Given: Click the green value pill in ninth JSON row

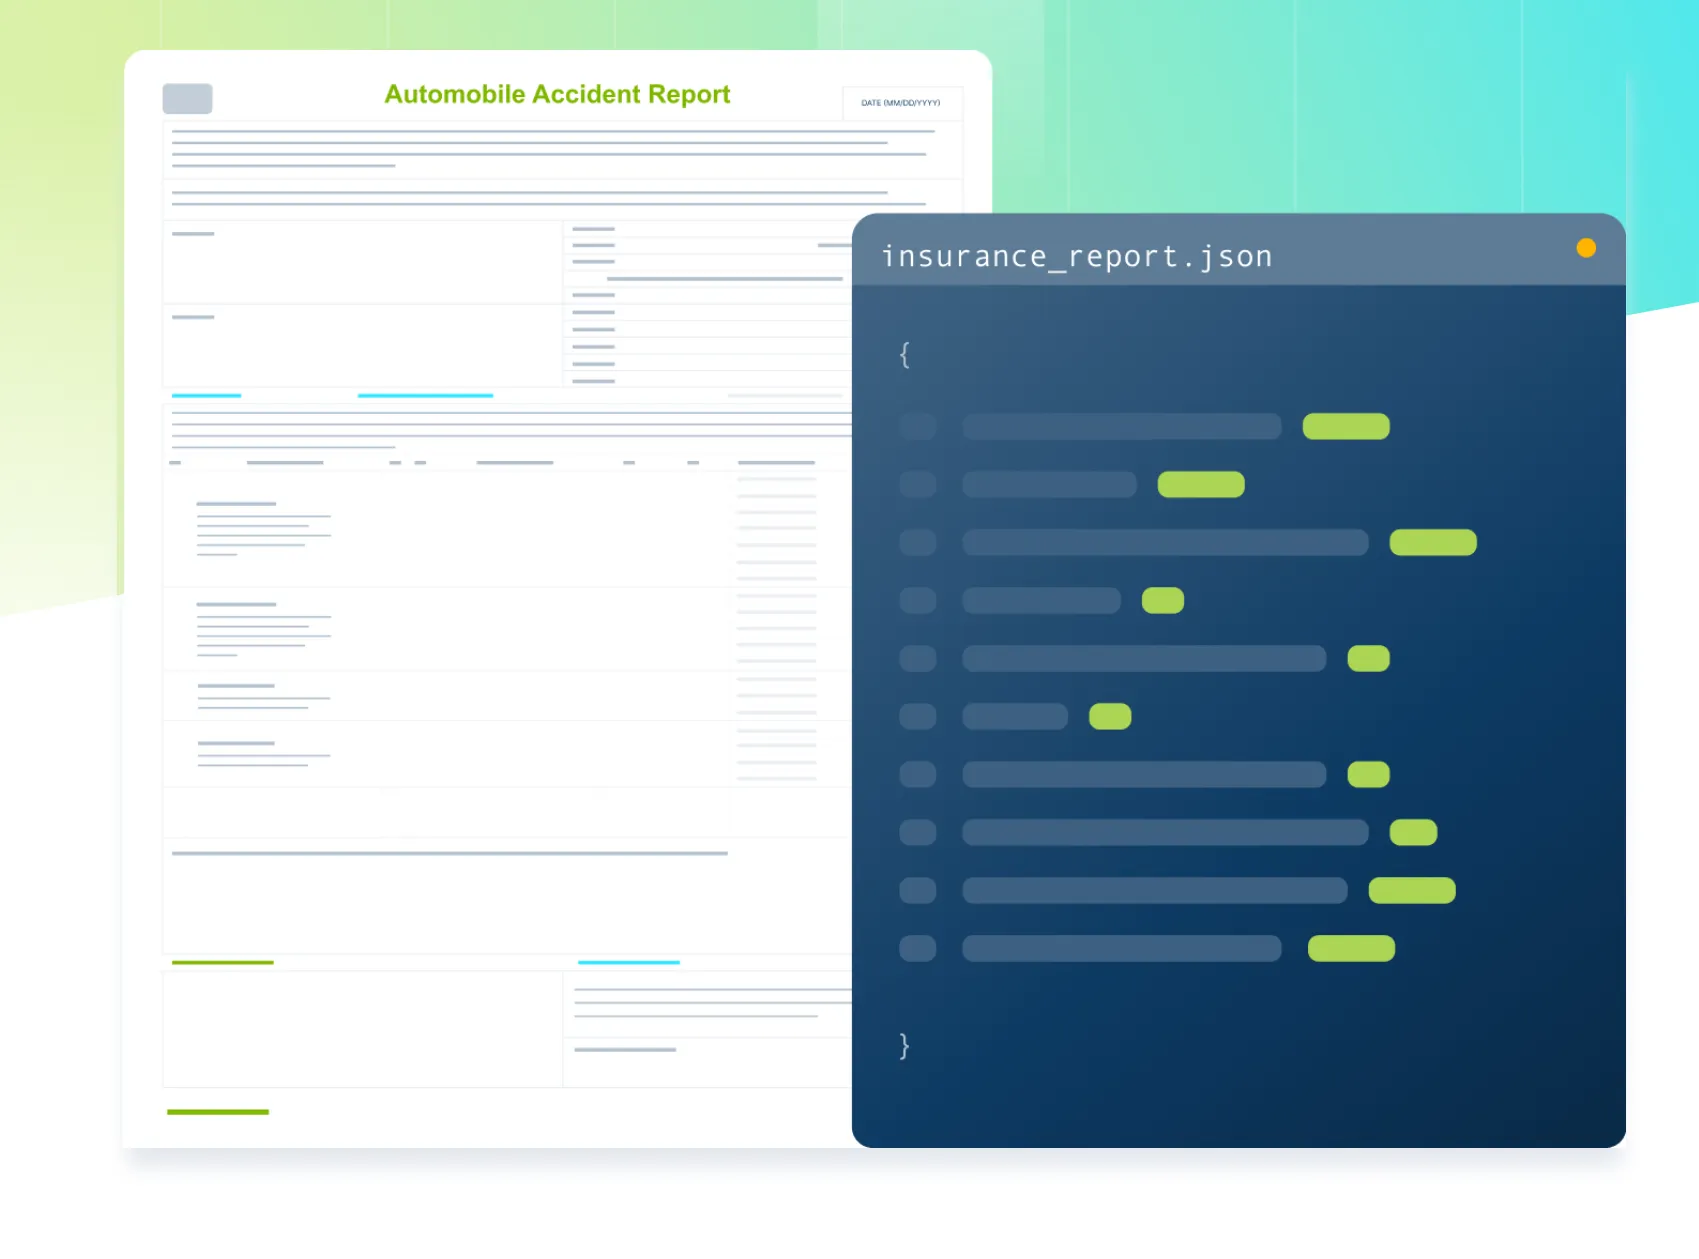Looking at the screenshot, I should pos(1411,891).
